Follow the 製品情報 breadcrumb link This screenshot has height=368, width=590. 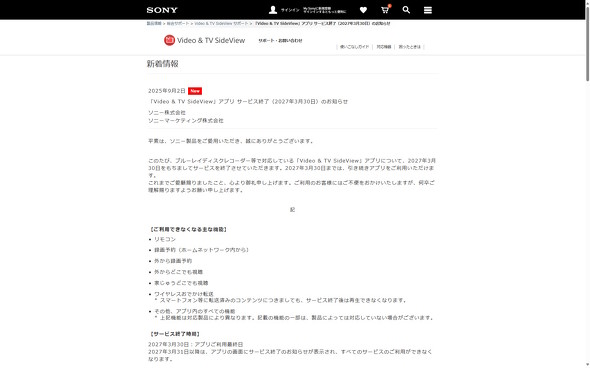click(154, 23)
